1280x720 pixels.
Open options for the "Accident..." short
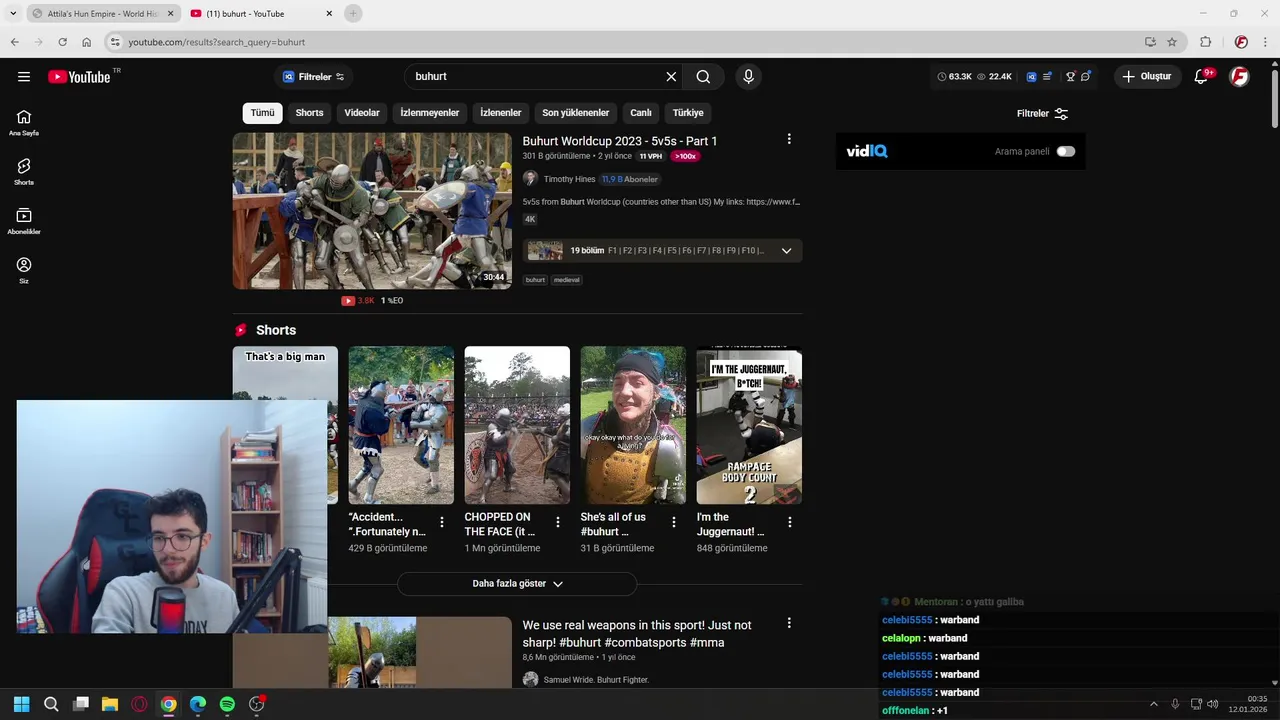pos(442,522)
